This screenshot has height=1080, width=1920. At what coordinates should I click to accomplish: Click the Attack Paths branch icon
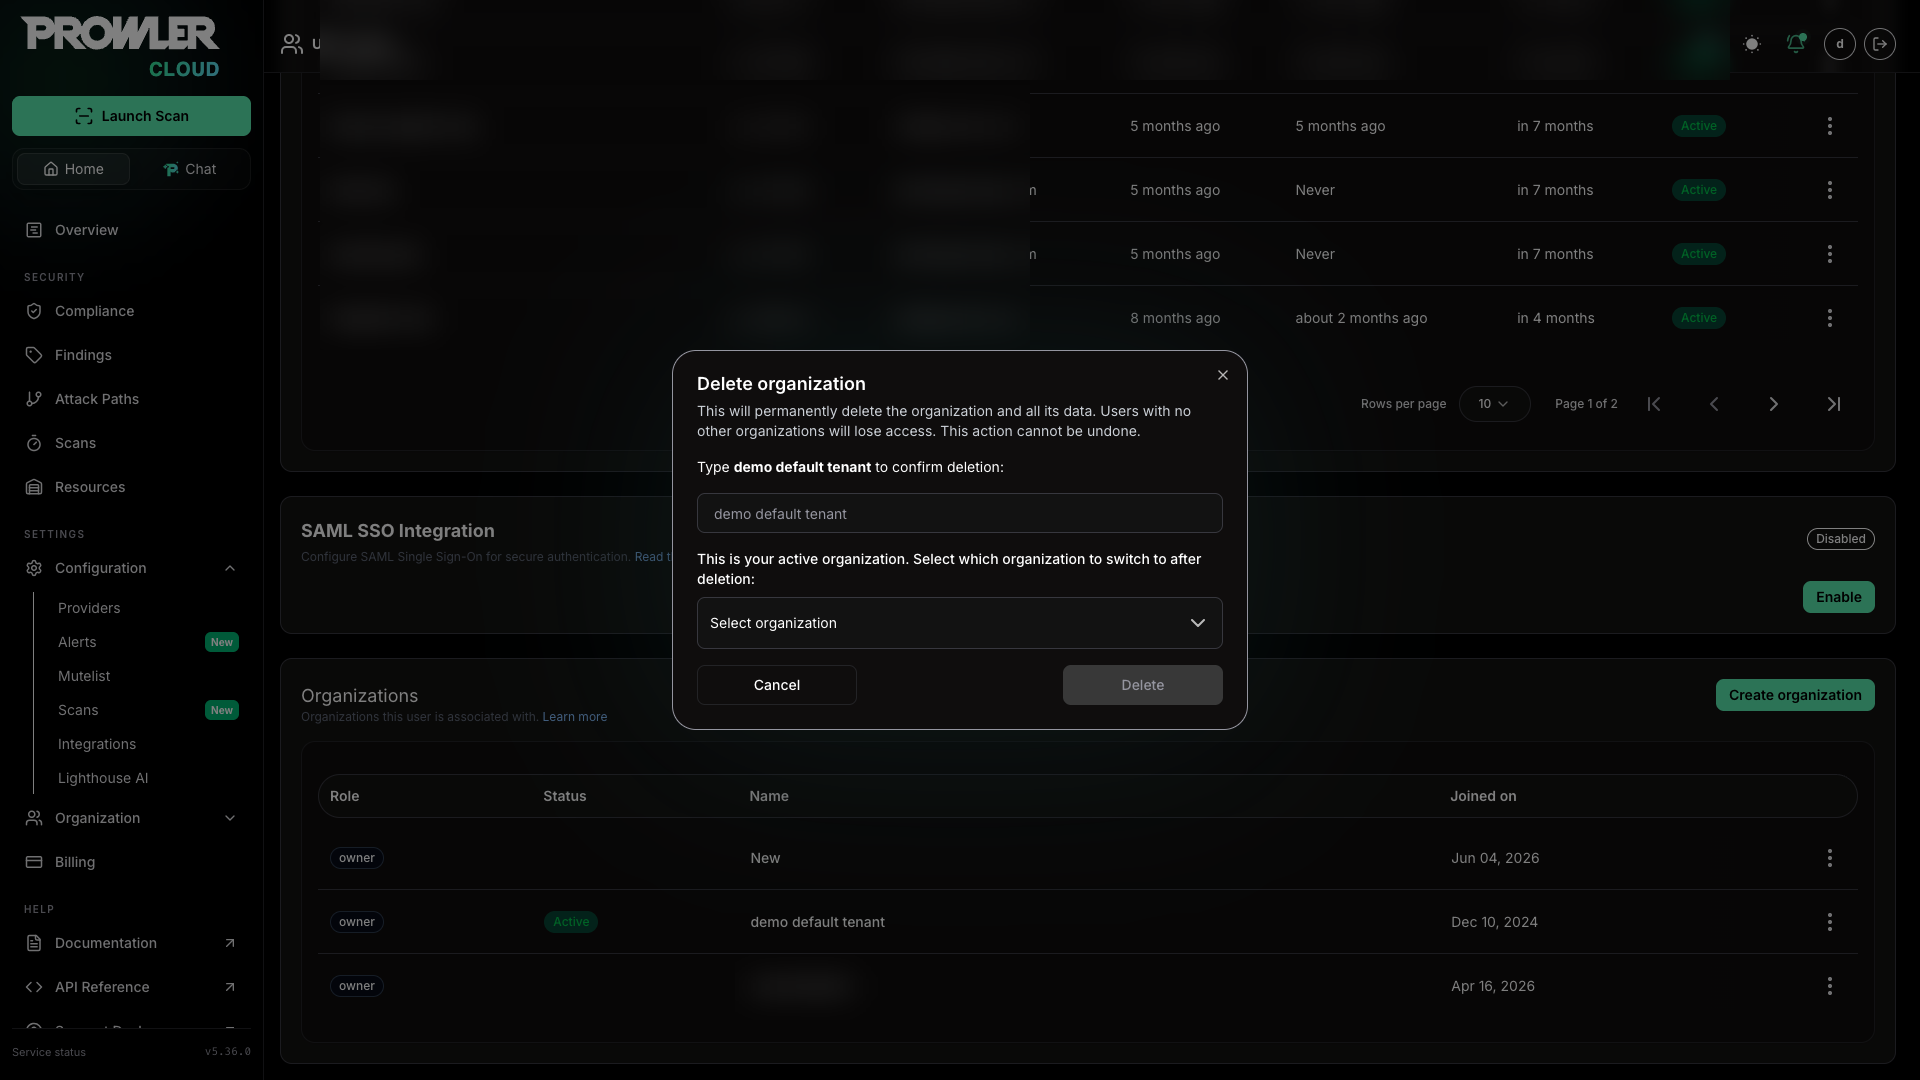pos(34,399)
